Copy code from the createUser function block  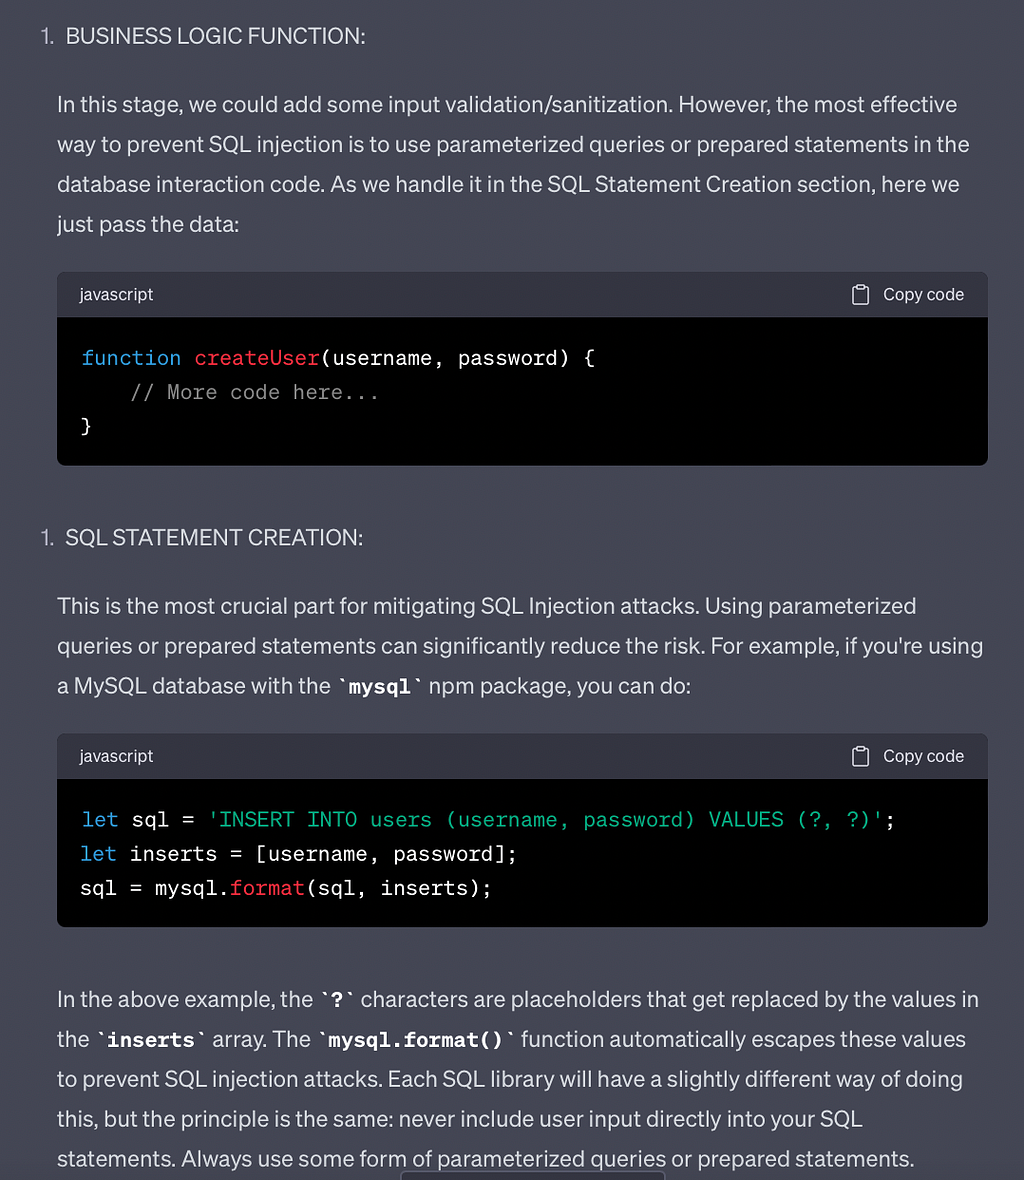coord(907,295)
